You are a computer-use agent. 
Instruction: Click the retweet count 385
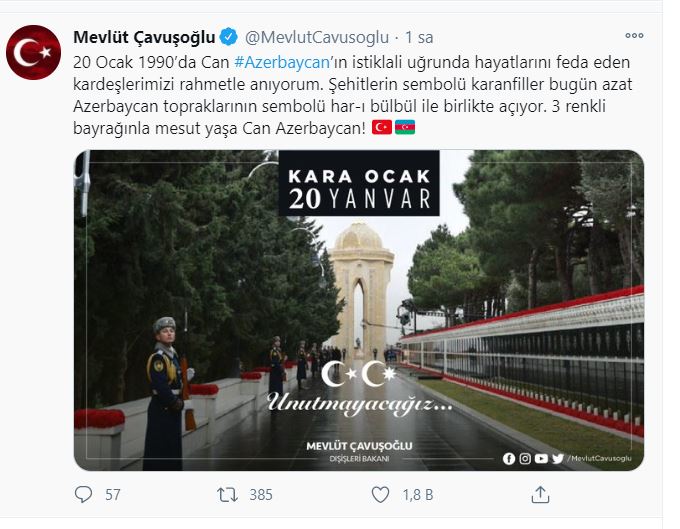[x=261, y=495]
